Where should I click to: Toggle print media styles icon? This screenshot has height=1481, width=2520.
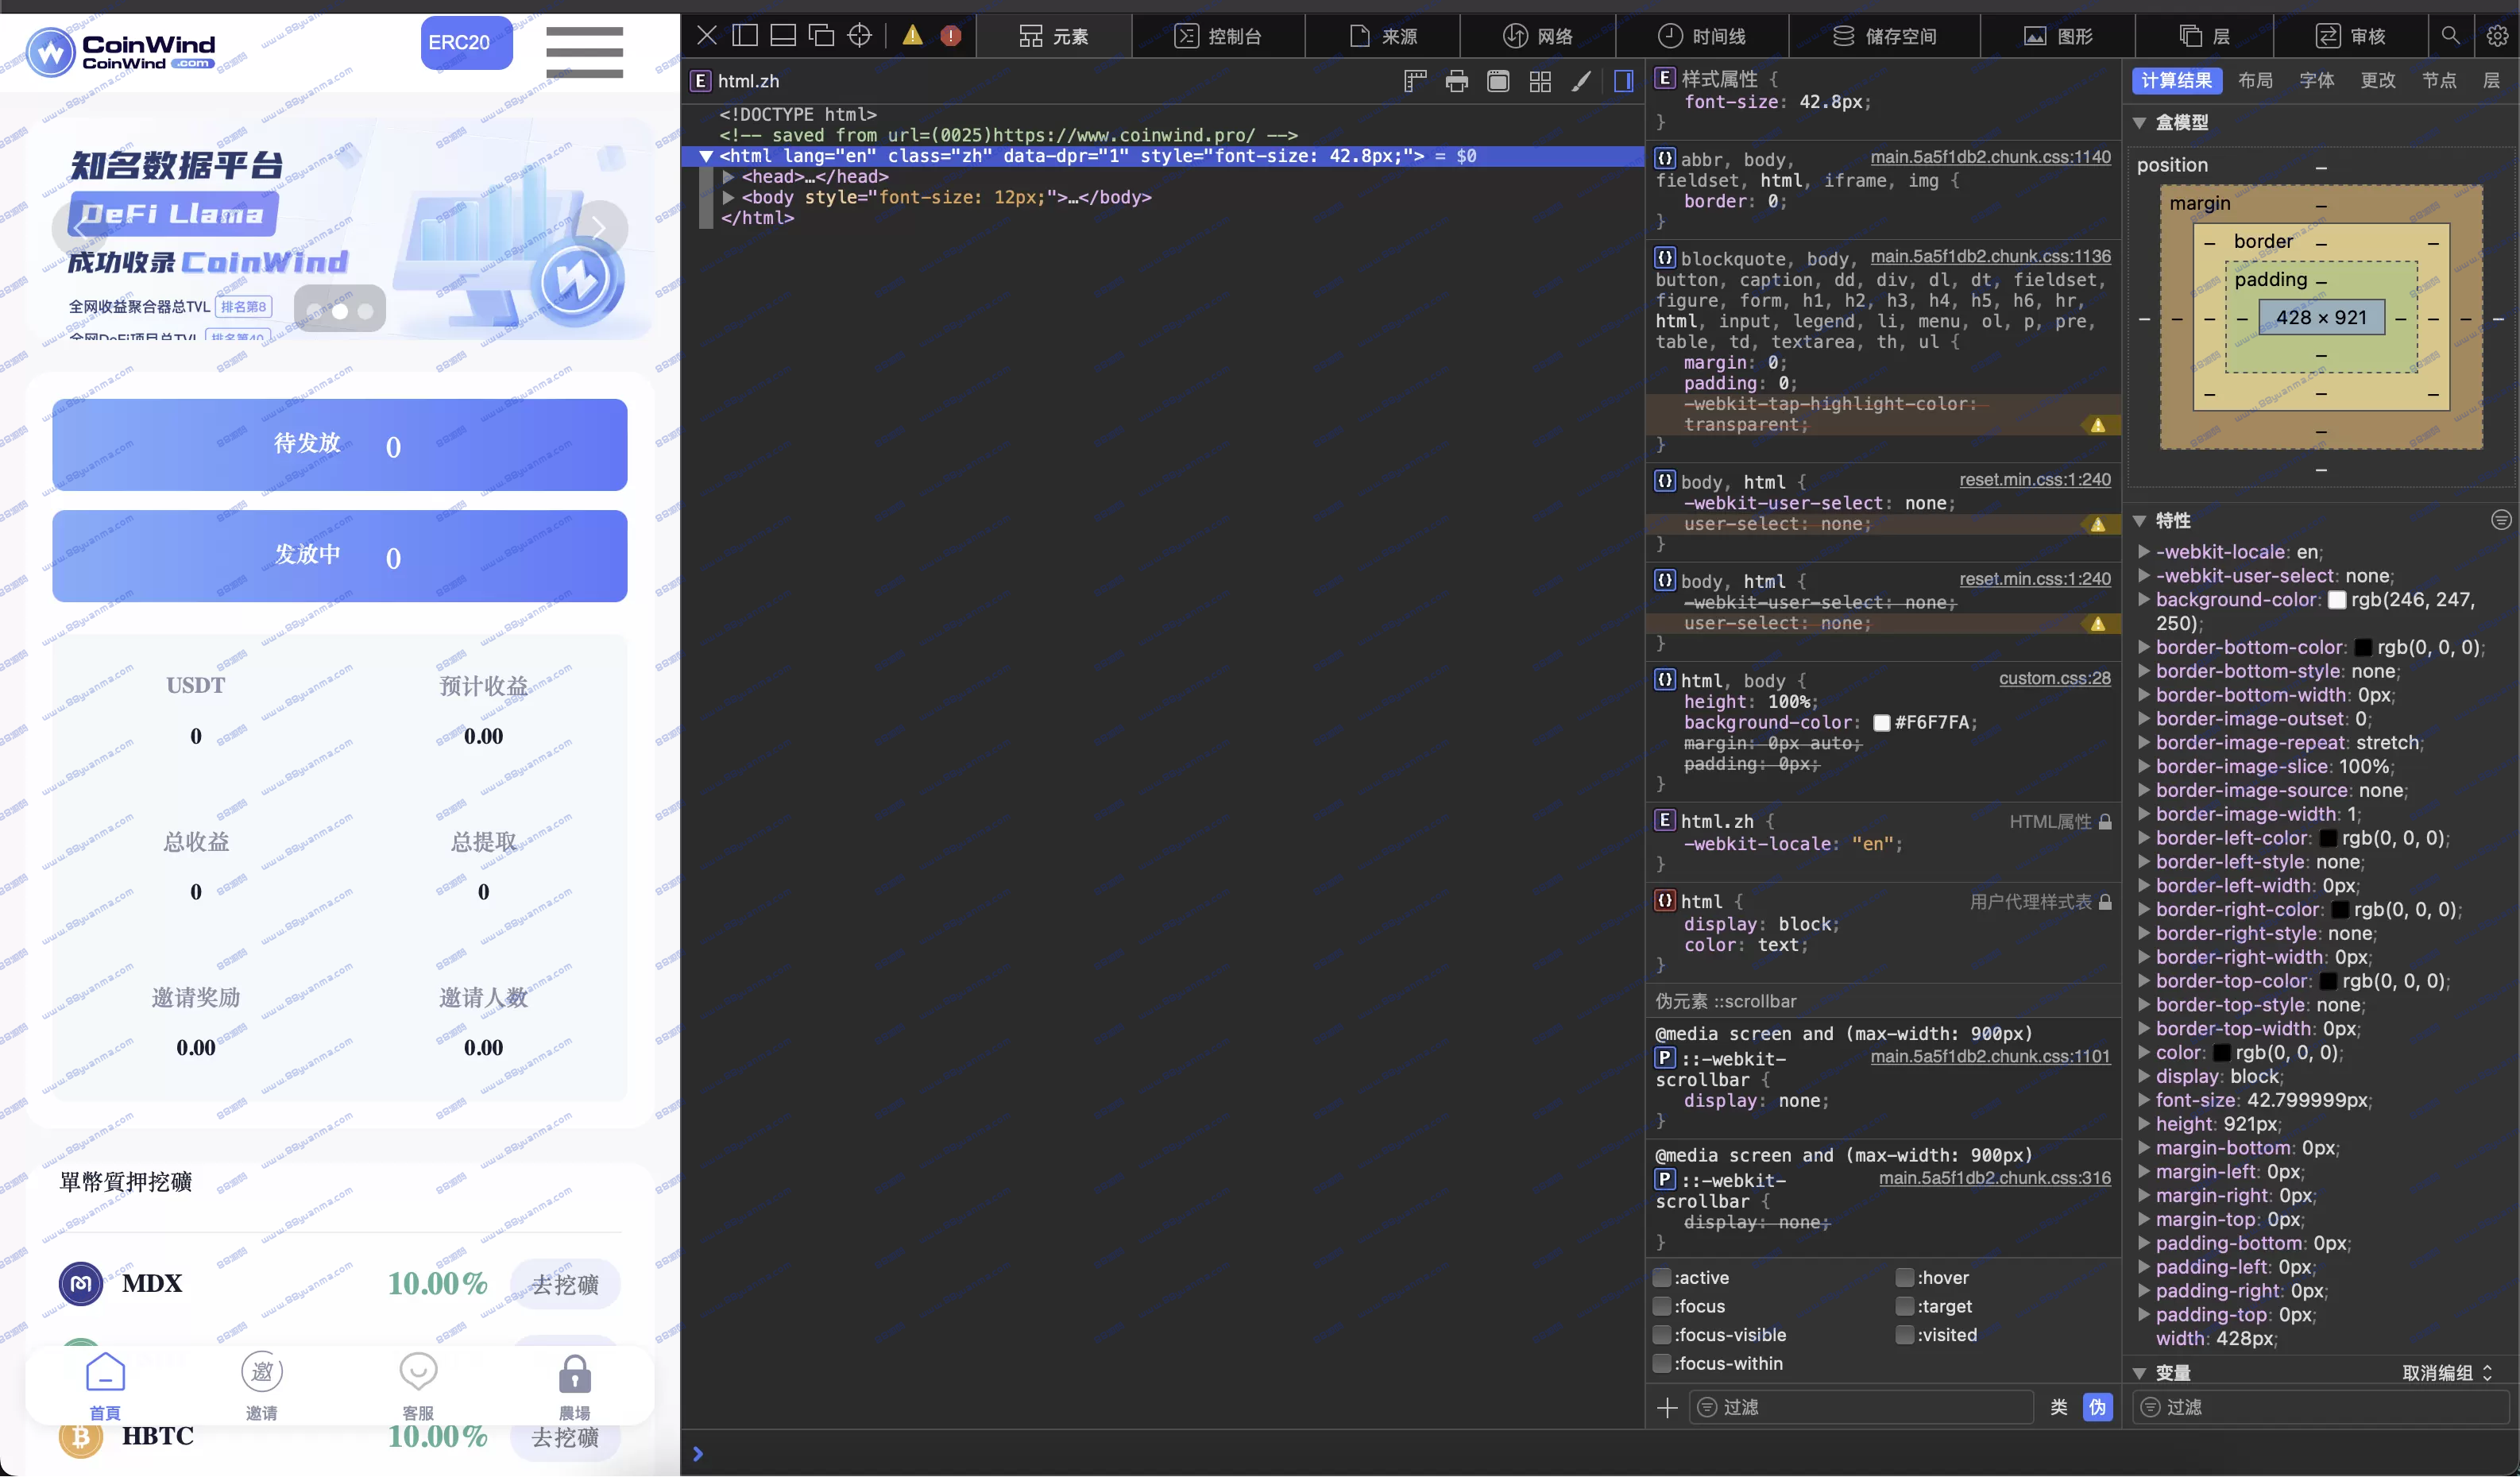tap(1456, 81)
